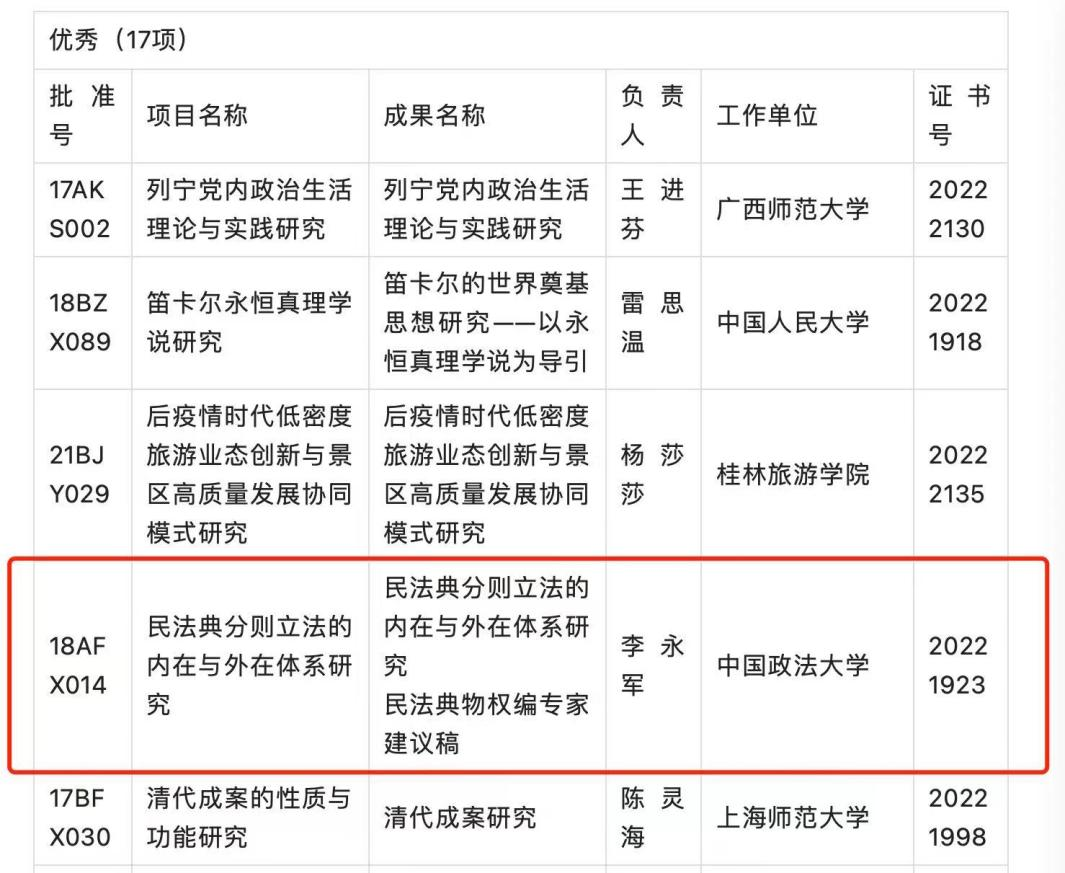Select approval number 18AFX014 in highlighted row
This screenshot has width=1065, height=873.
pyautogui.click(x=78, y=665)
